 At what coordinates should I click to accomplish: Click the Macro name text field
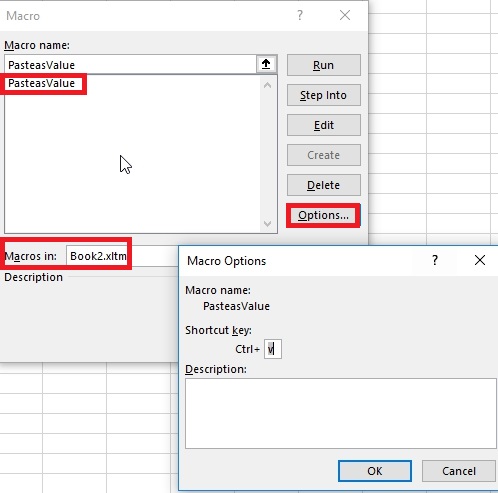pos(131,65)
